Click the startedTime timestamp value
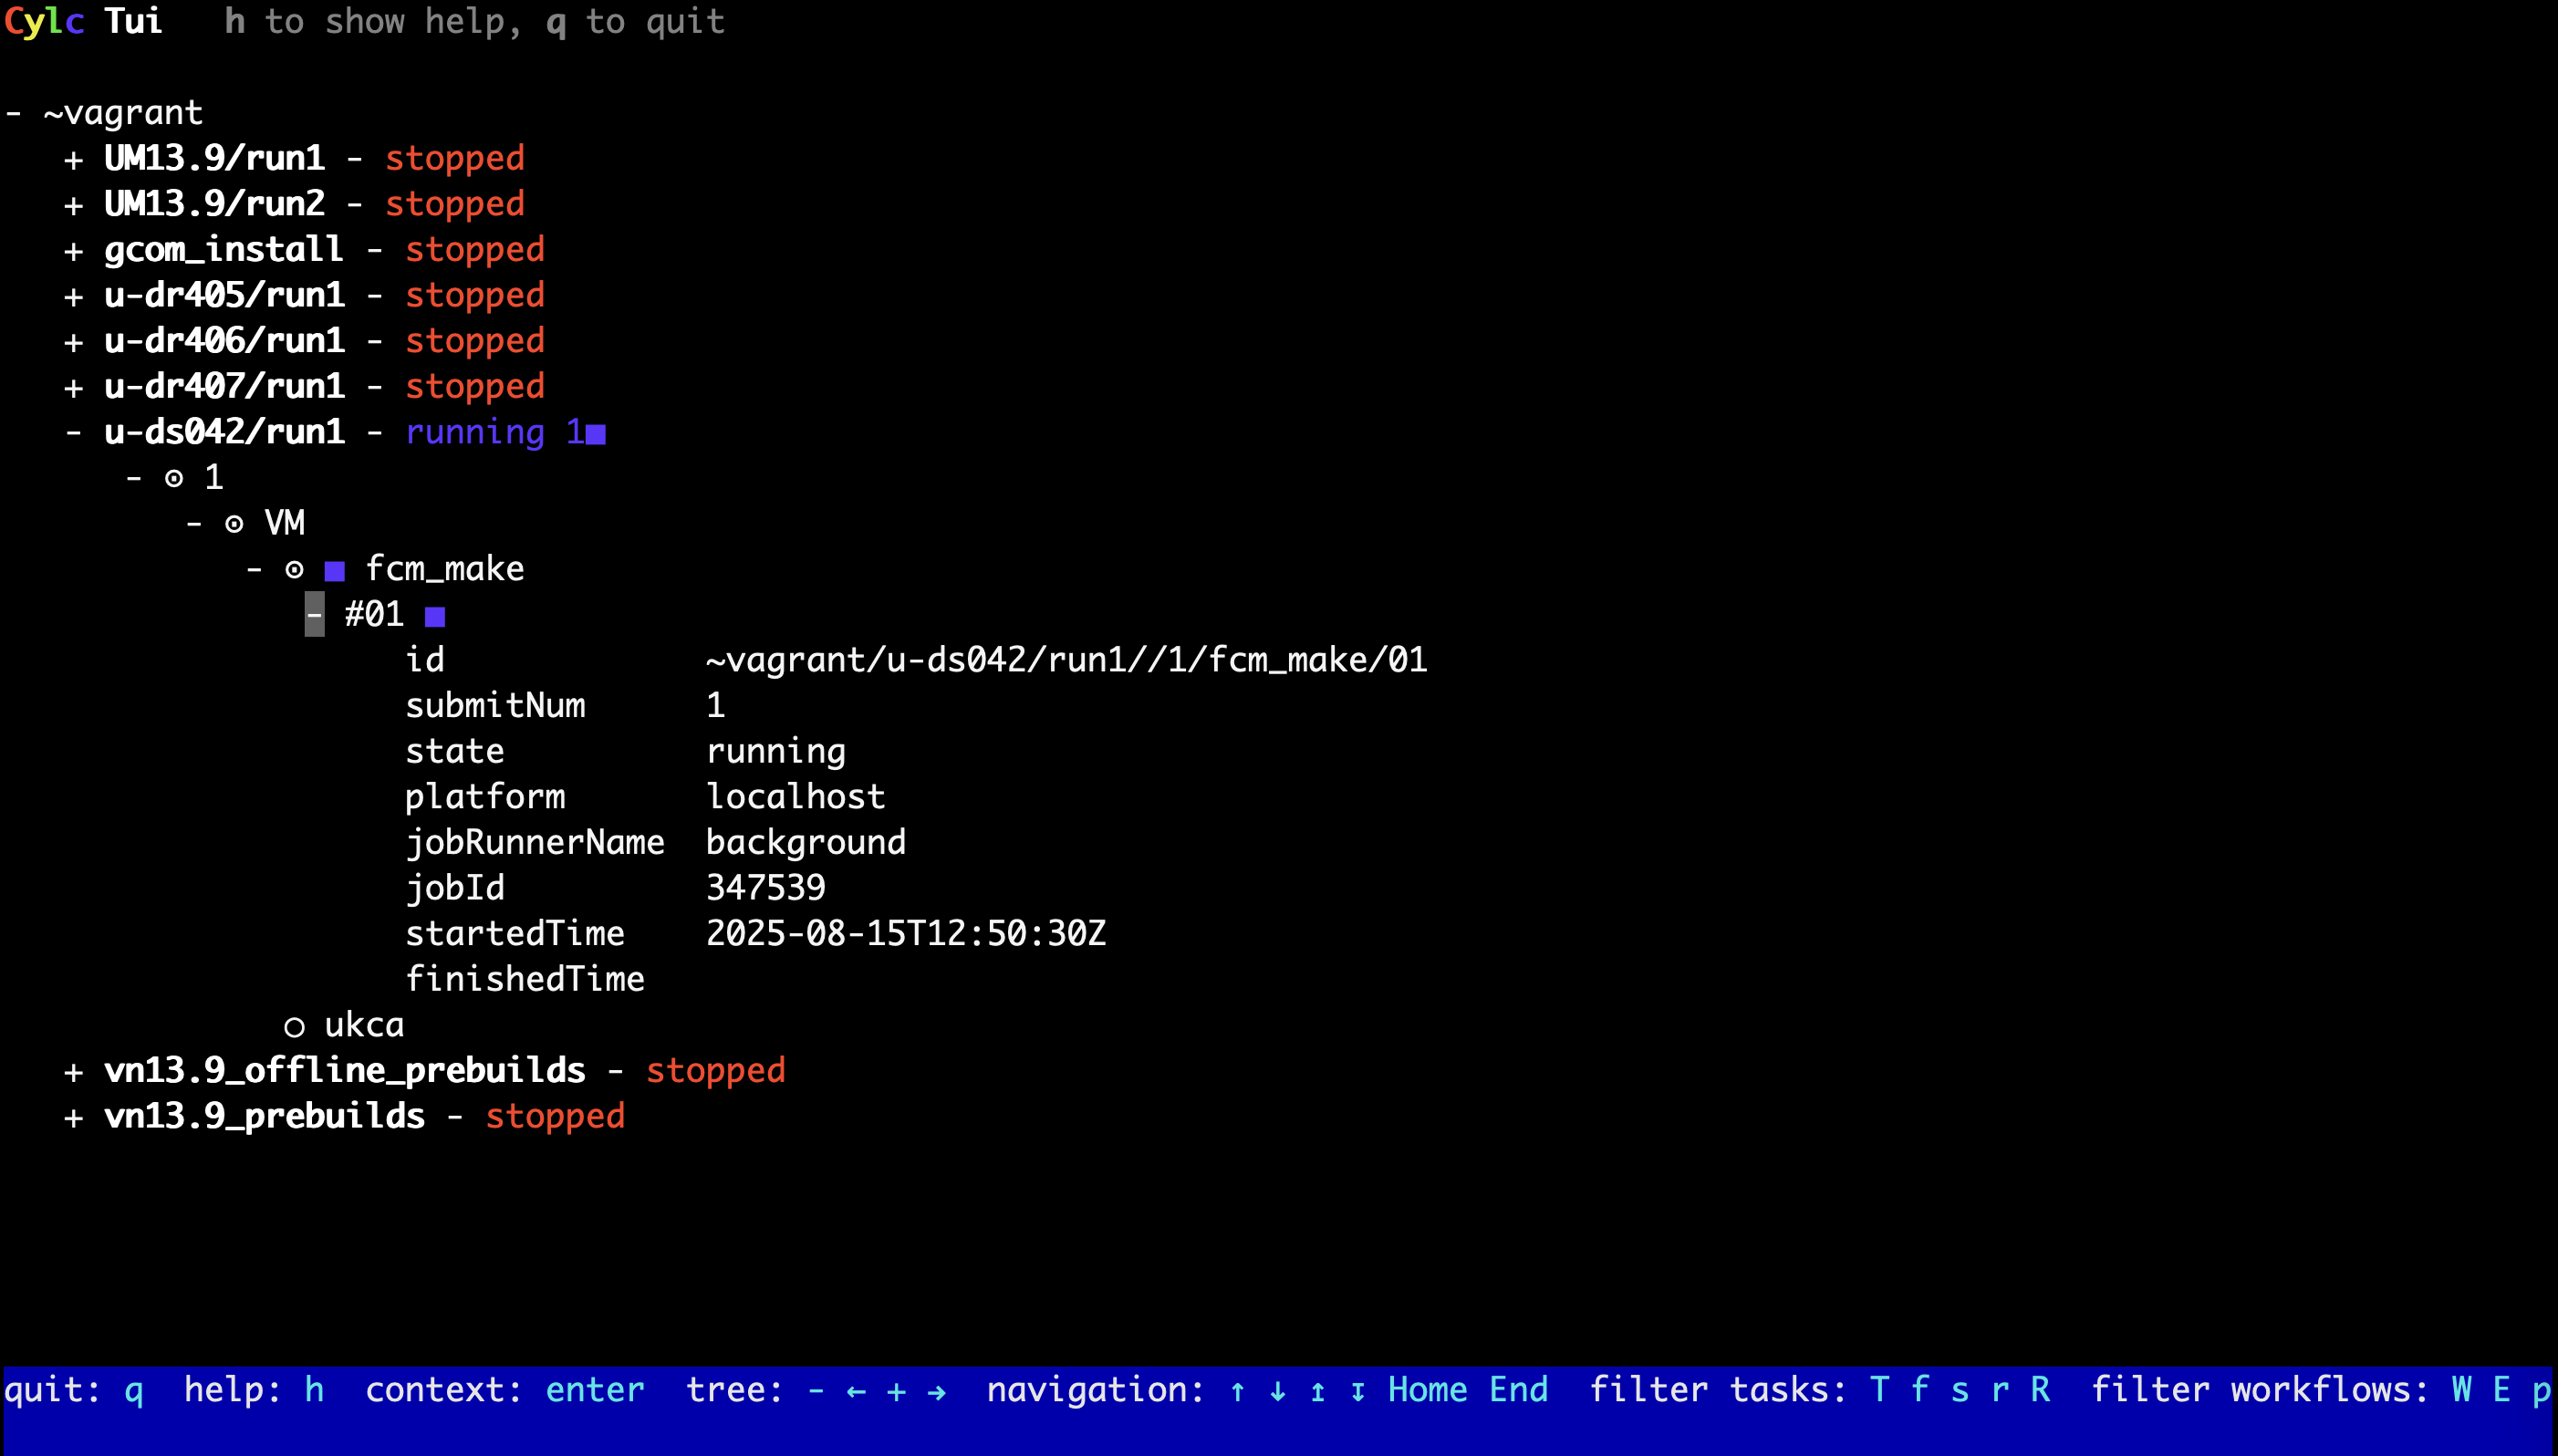The image size is (2558, 1456). (907, 934)
